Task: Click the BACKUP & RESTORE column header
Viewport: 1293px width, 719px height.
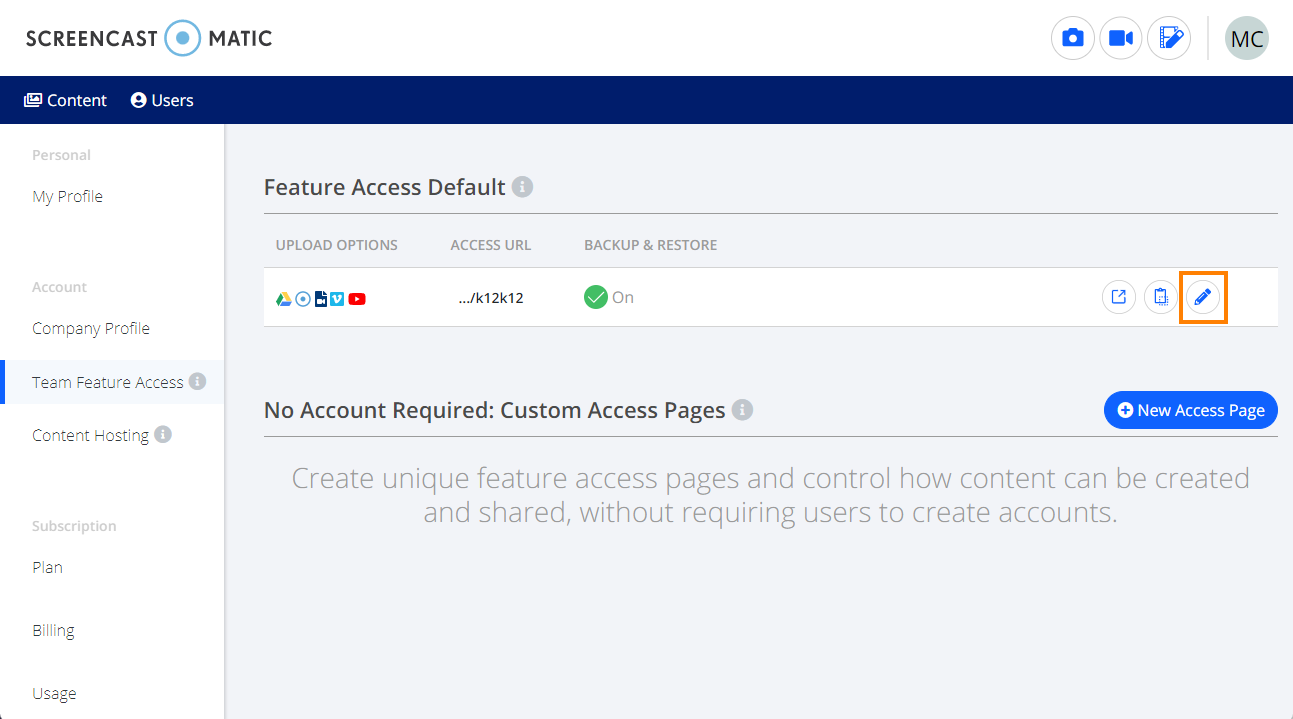Action: pyautogui.click(x=651, y=245)
